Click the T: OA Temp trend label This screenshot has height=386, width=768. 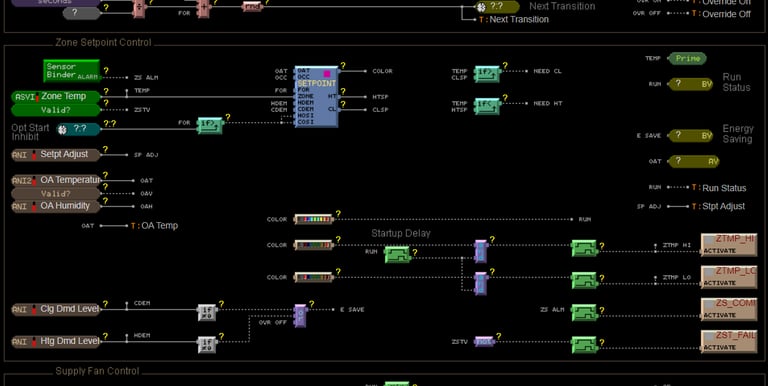[154, 226]
